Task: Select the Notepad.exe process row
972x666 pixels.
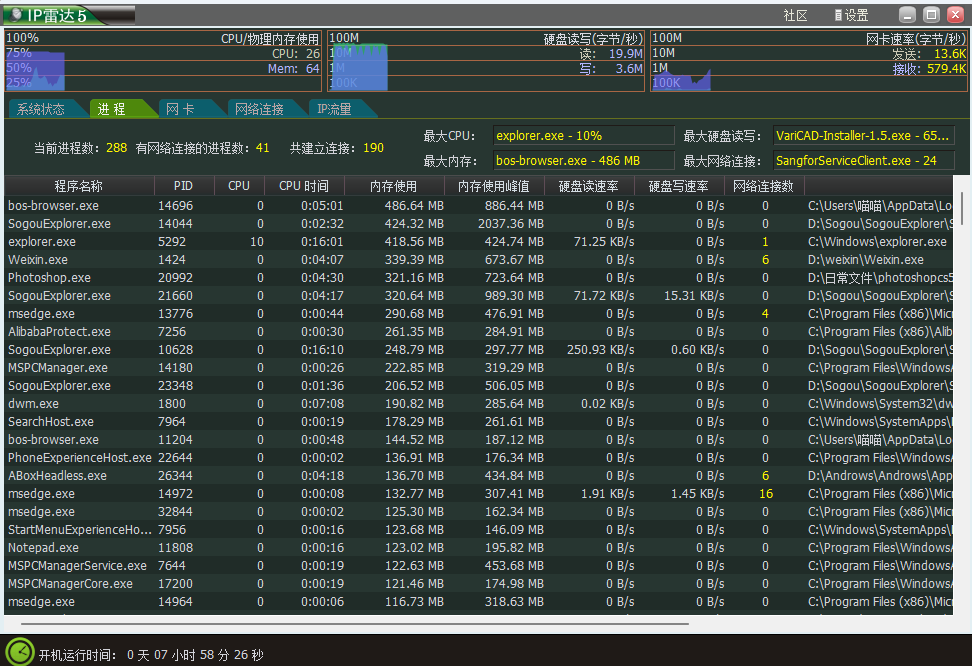Action: (x=44, y=548)
